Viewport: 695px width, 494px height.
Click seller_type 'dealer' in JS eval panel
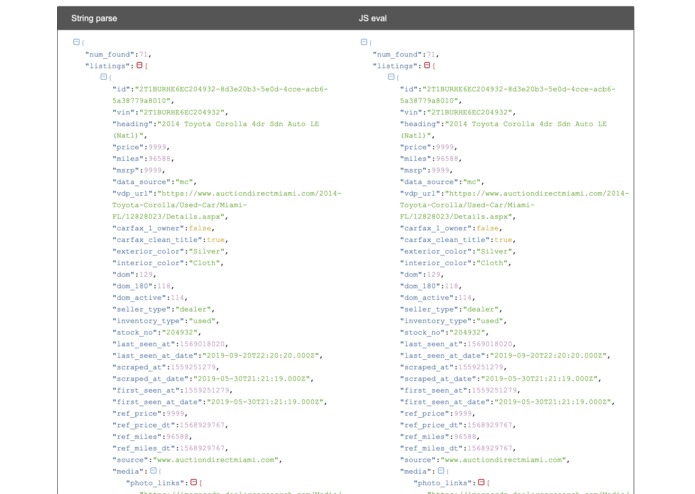point(481,309)
